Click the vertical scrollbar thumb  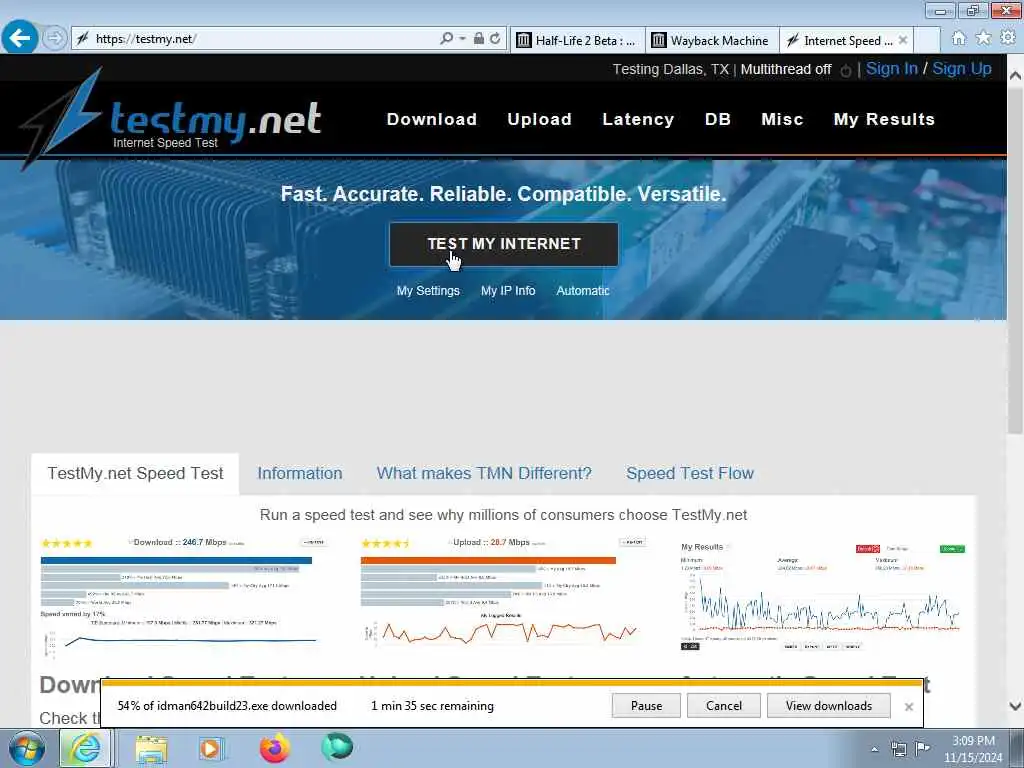click(x=1015, y=259)
